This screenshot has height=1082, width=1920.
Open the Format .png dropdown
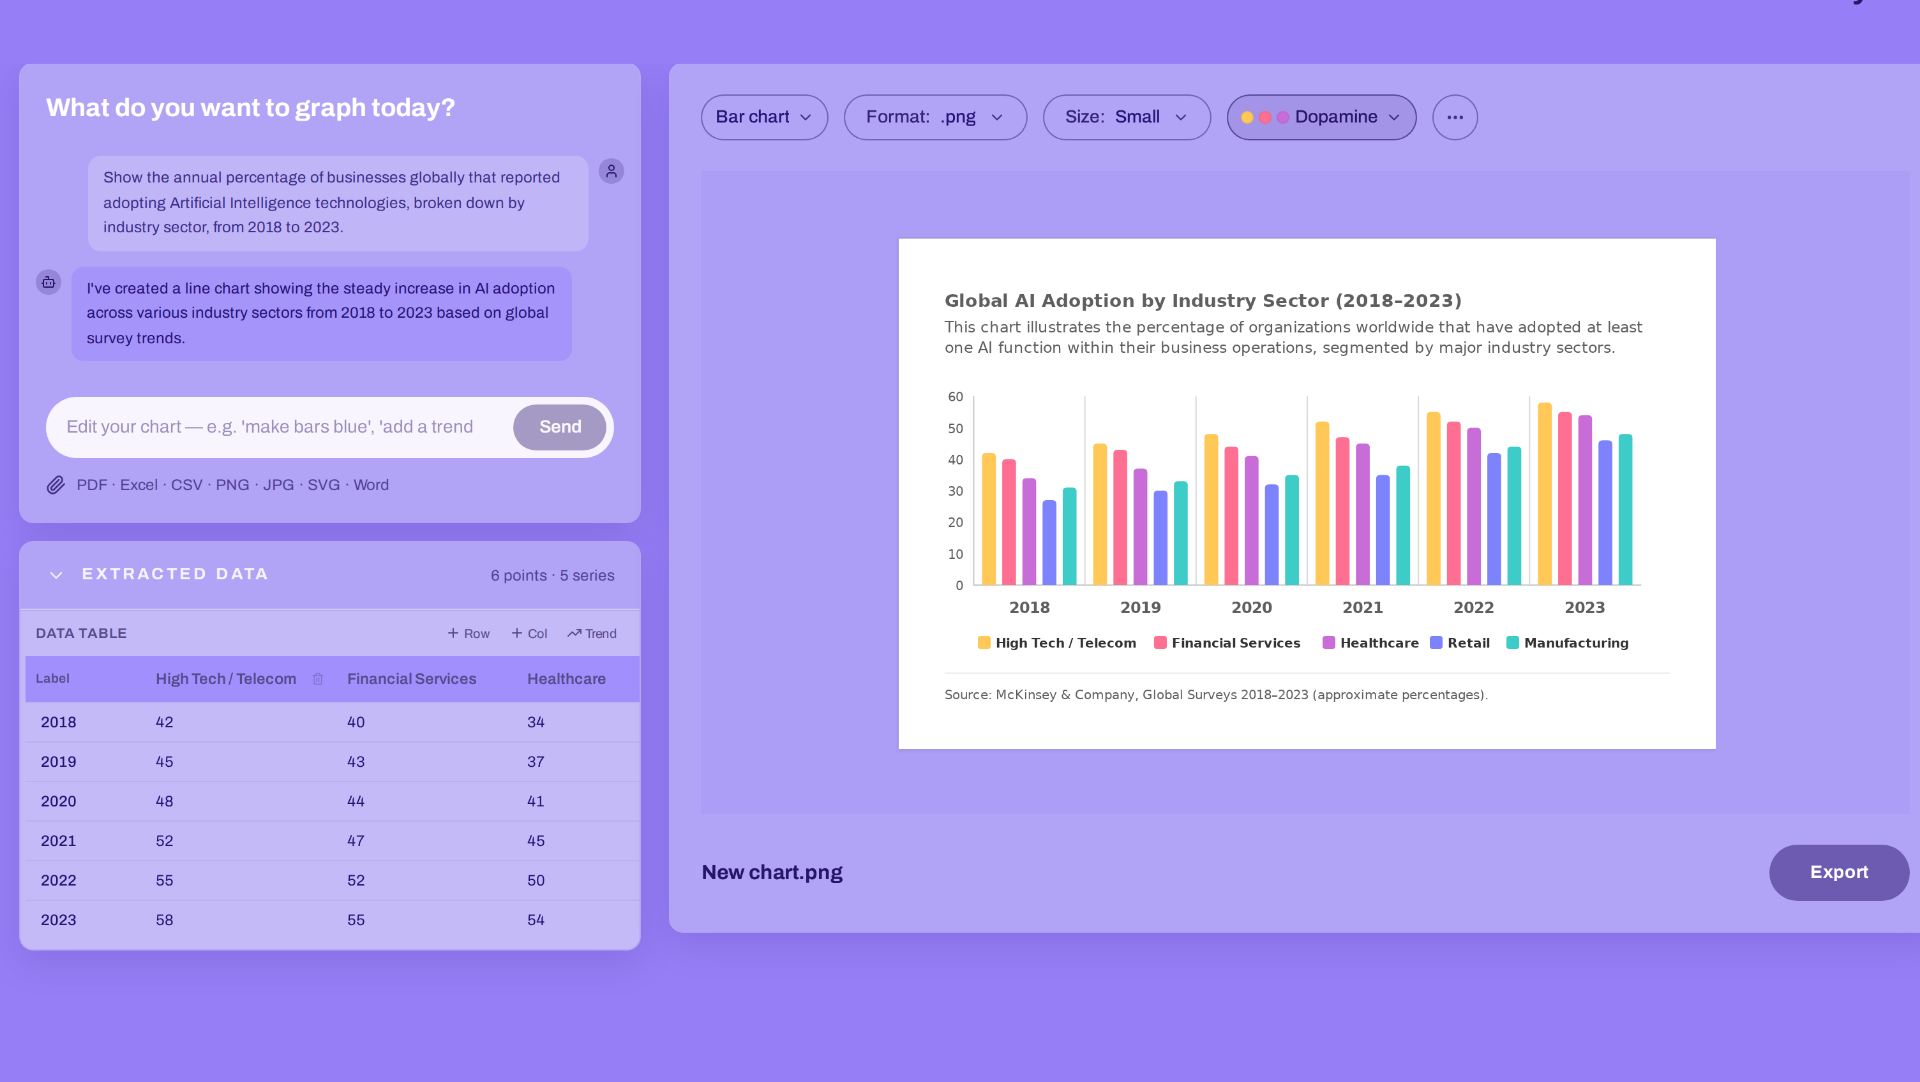935,117
